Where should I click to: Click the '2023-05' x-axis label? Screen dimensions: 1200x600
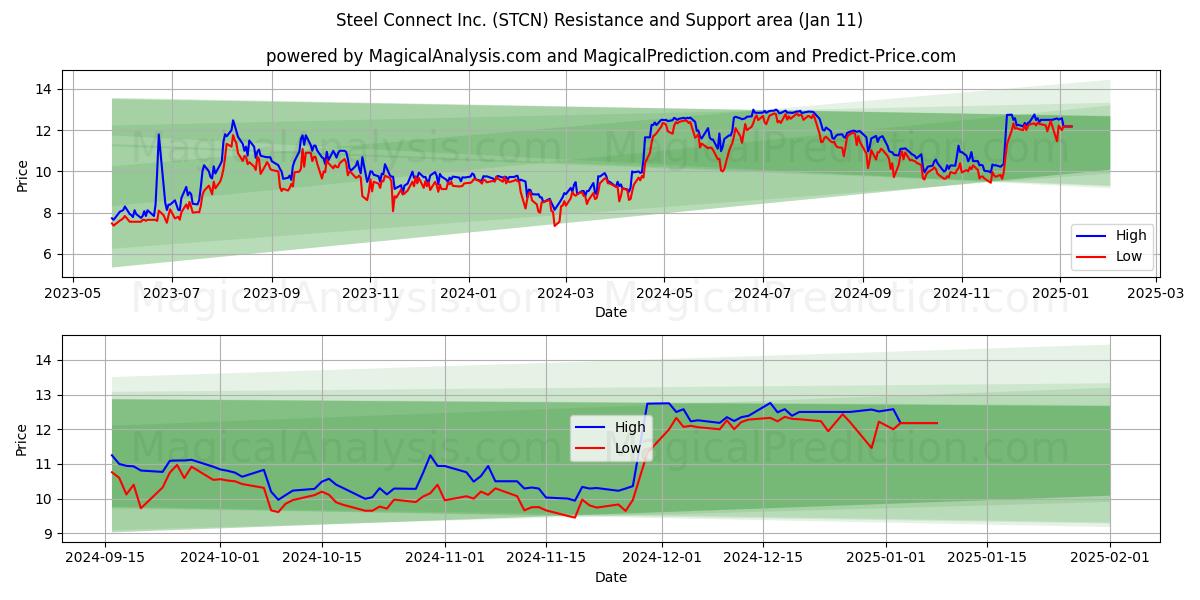[x=74, y=294]
